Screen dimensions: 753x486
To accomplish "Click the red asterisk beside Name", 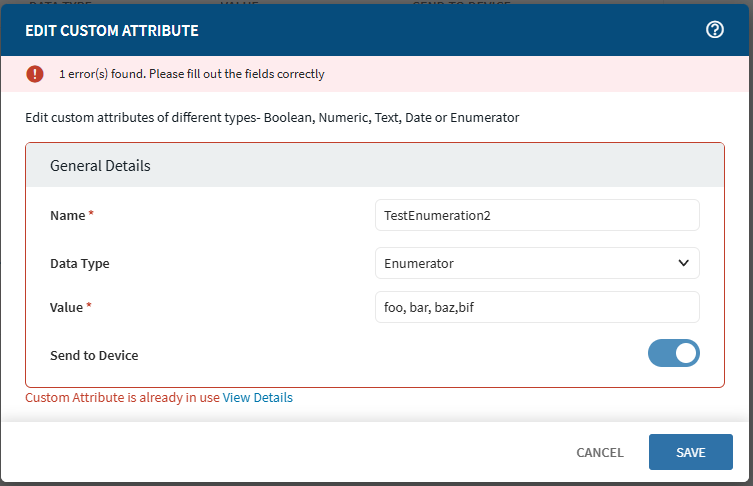I will [x=91, y=215].
